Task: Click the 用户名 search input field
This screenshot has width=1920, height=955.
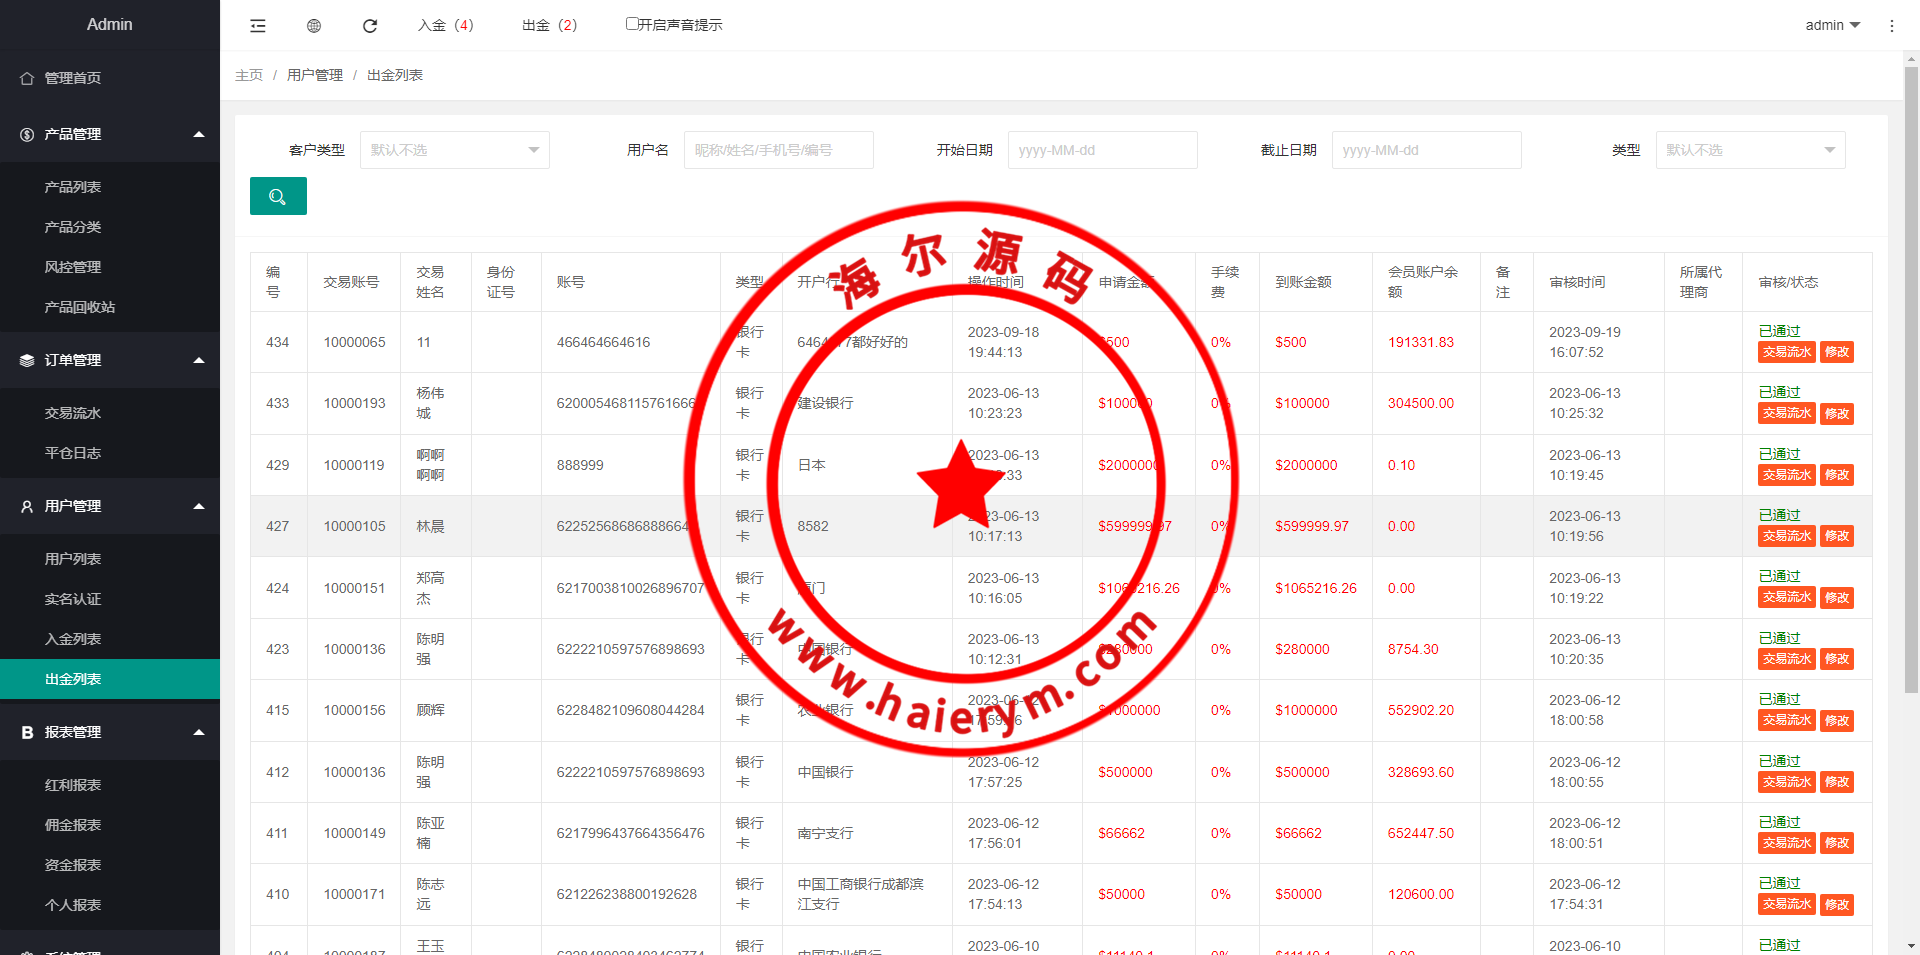Action: [x=778, y=150]
